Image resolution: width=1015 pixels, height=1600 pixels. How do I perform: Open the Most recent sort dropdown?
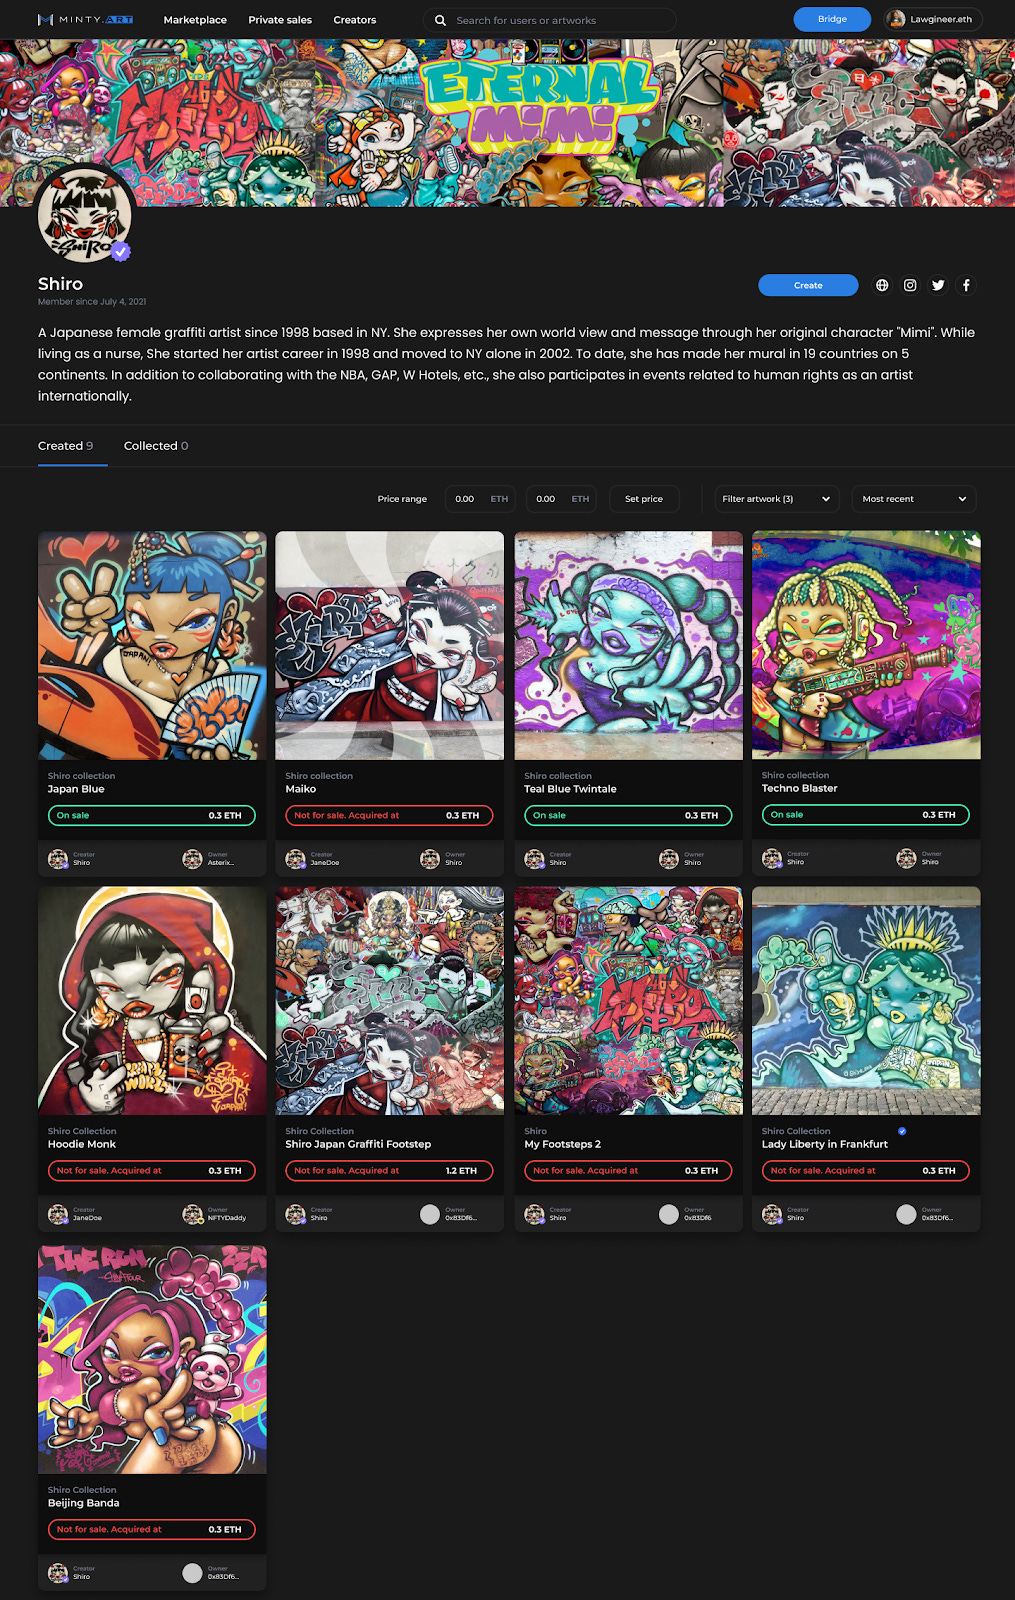pos(914,499)
